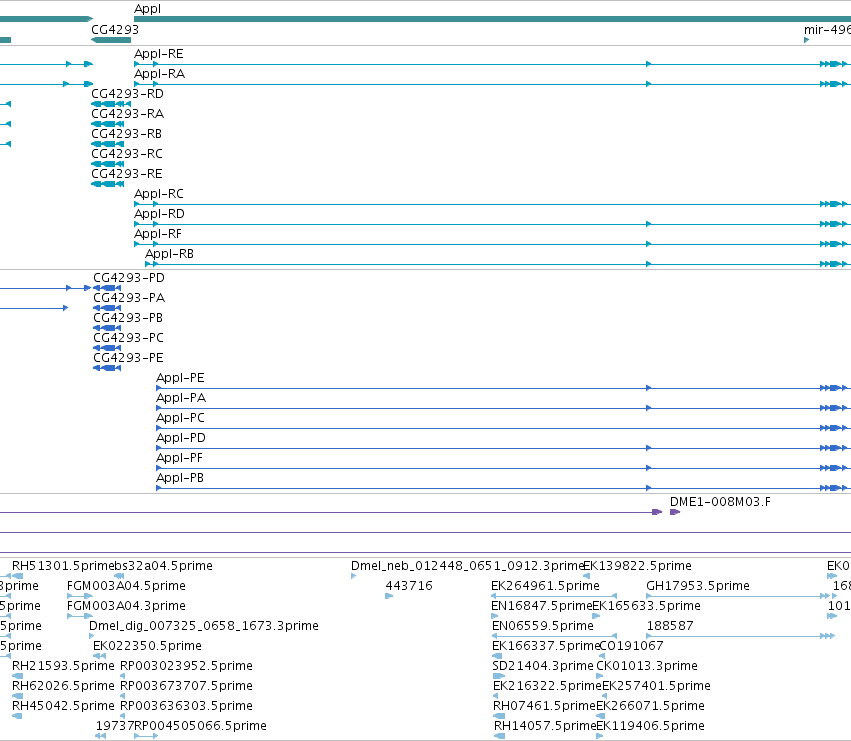The image size is (851, 741).
Task: Select the Appl-PA protein feature
Action: point(181,398)
